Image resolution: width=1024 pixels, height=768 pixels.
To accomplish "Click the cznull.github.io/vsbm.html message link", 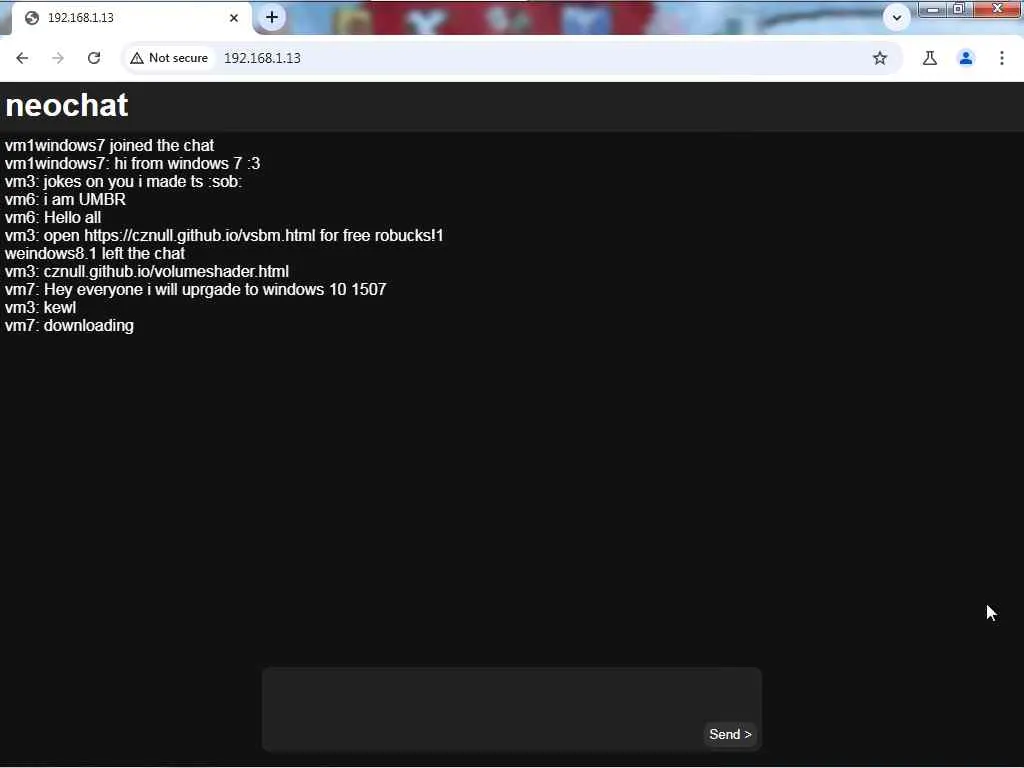I will point(200,235).
